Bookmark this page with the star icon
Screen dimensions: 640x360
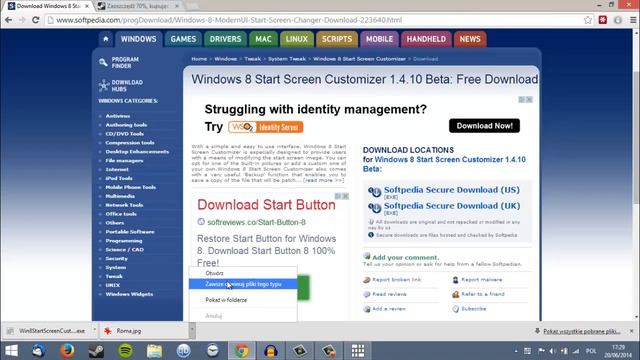588,20
